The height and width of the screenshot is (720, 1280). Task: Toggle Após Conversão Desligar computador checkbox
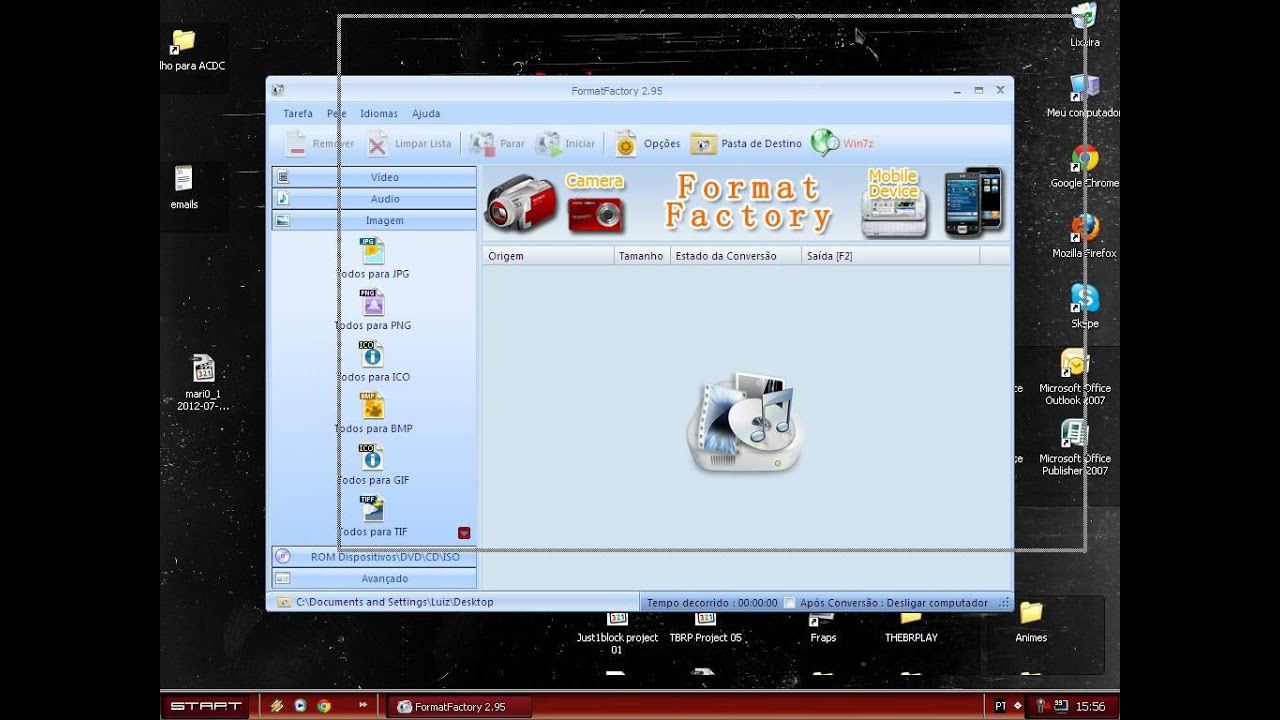tap(790, 603)
